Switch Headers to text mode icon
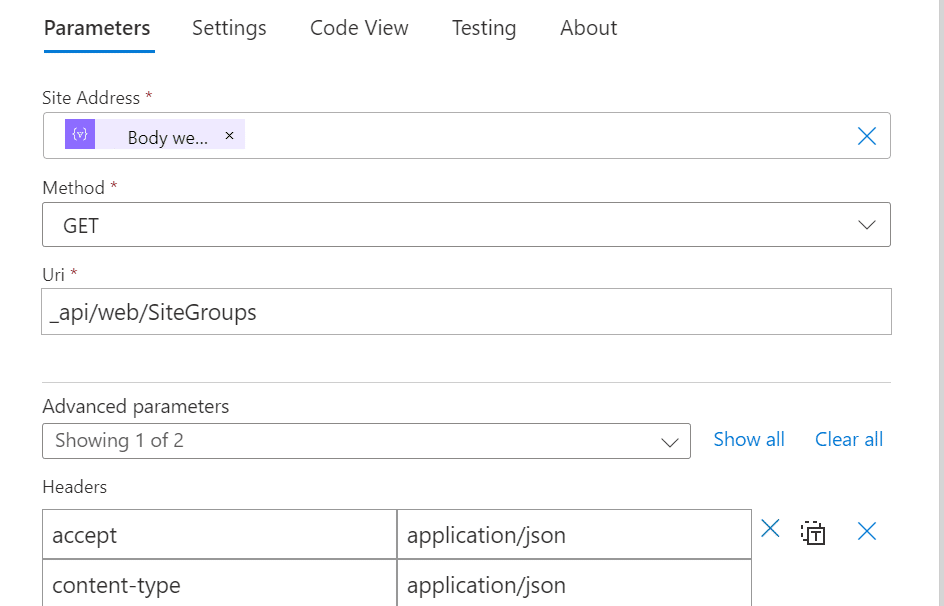944x606 pixels. pos(813,533)
